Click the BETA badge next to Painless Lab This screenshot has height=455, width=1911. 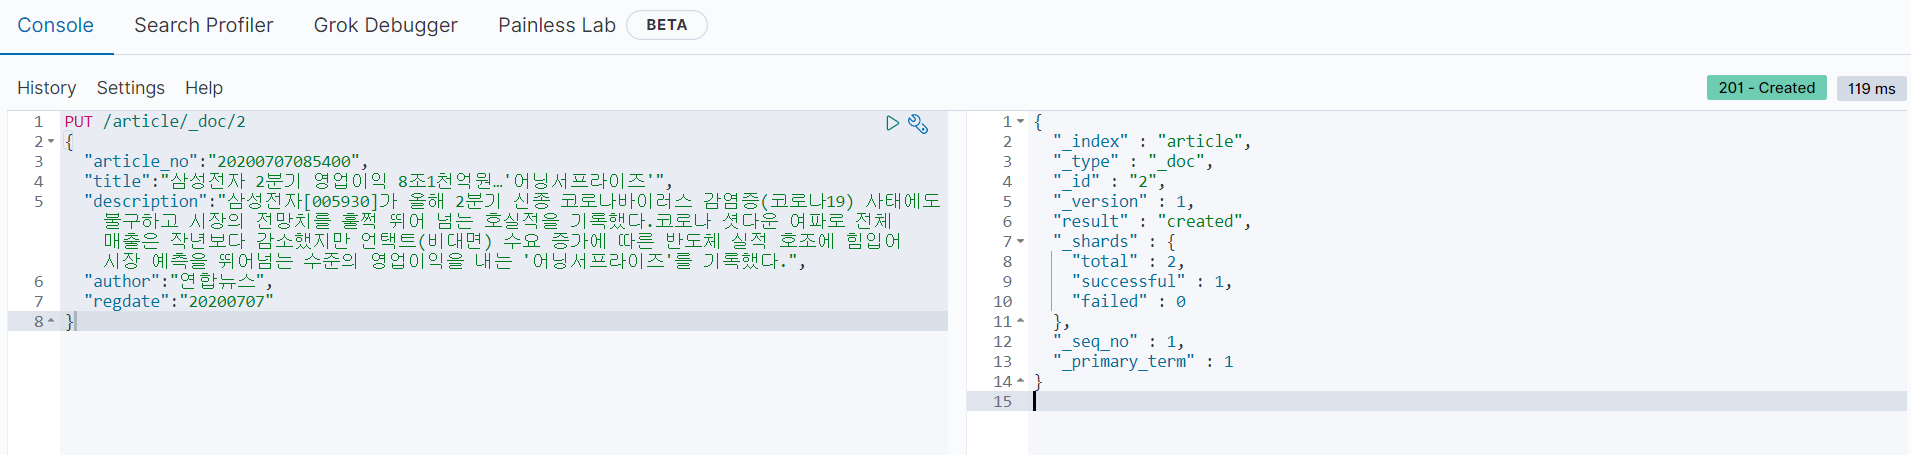pos(667,25)
